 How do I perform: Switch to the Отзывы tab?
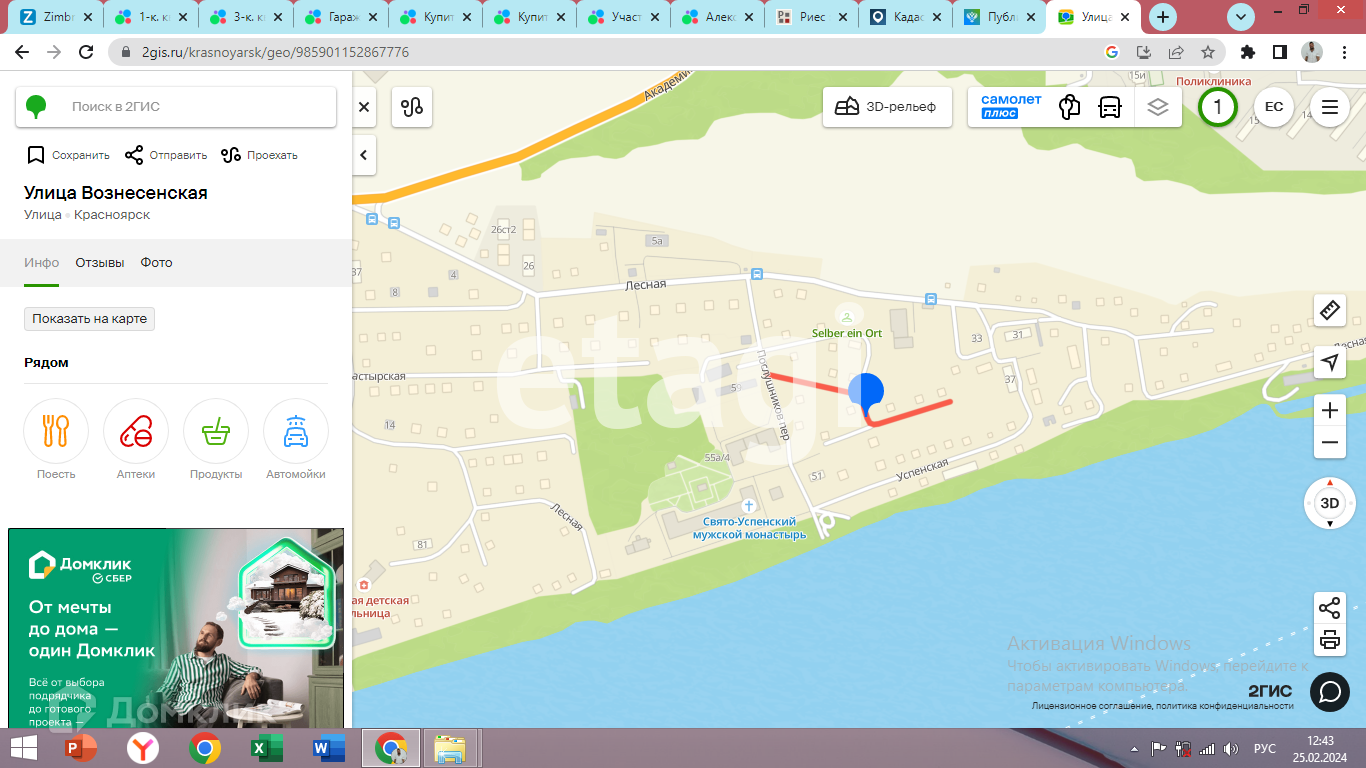click(100, 263)
